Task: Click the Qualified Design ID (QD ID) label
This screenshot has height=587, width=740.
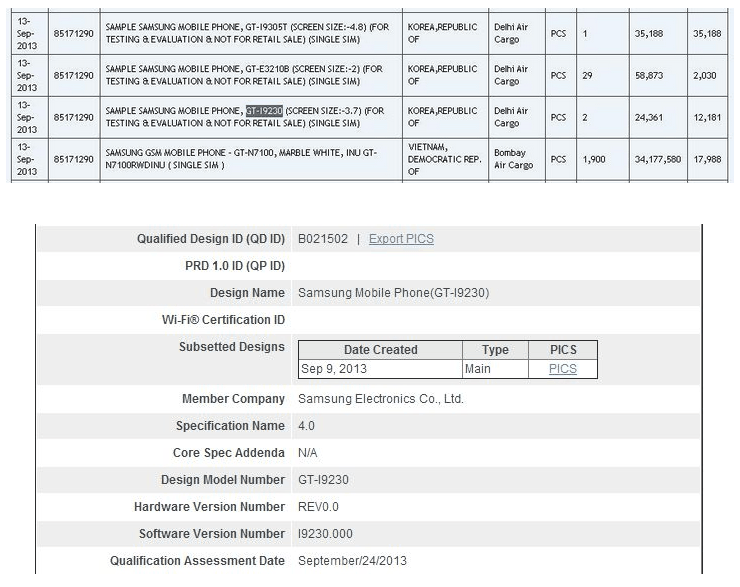Action: [x=211, y=239]
